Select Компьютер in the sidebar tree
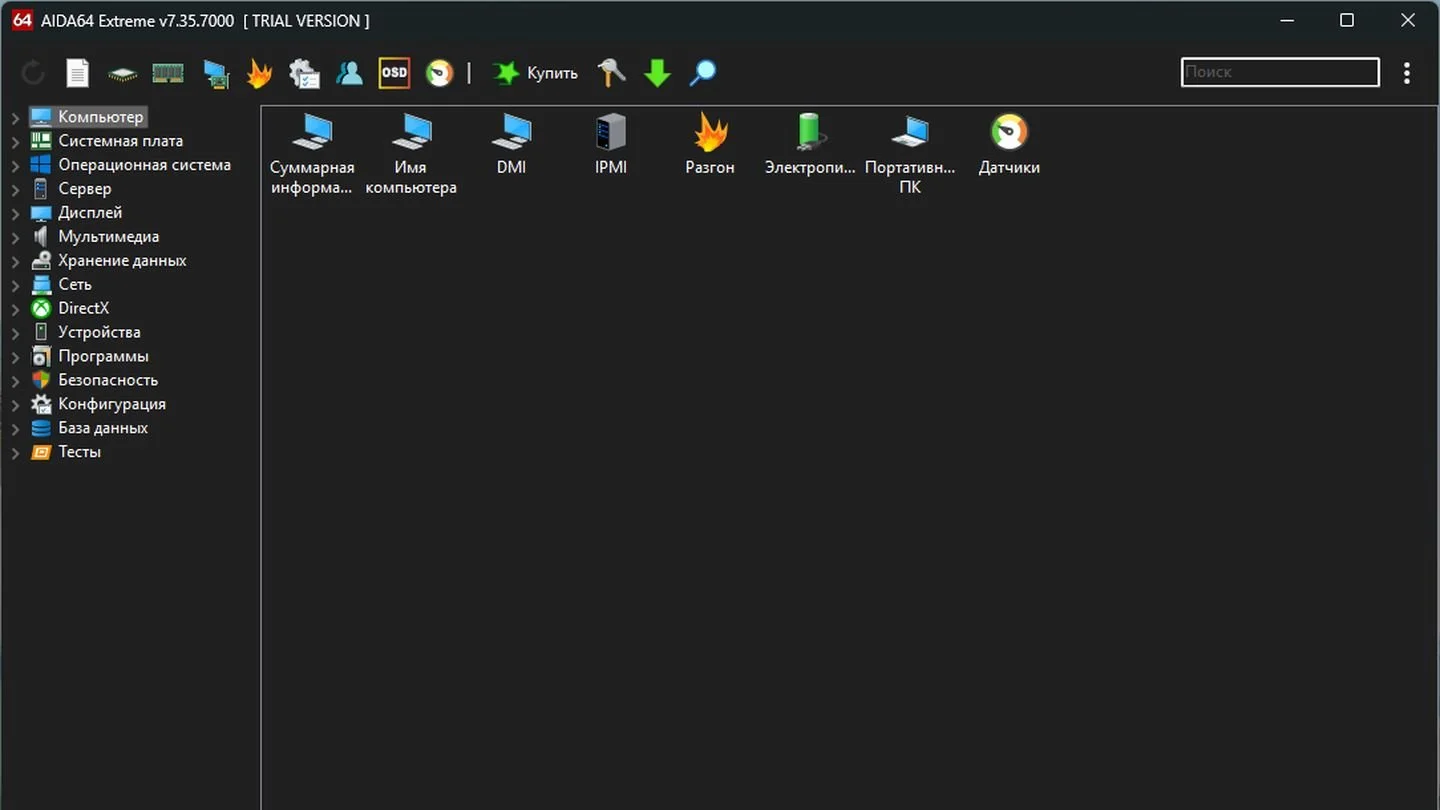Image resolution: width=1440 pixels, height=810 pixels. pos(88,117)
